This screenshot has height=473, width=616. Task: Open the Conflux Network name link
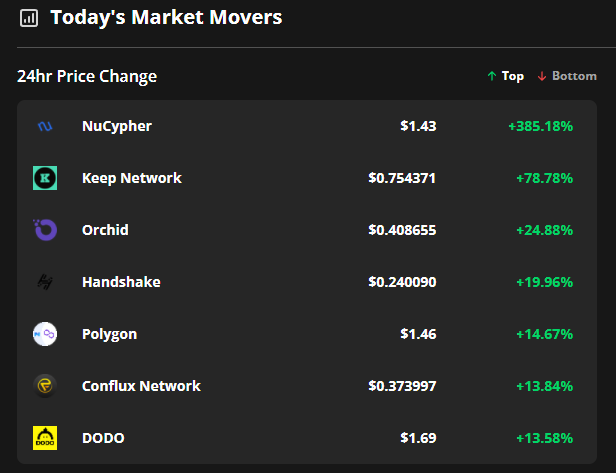coord(141,386)
